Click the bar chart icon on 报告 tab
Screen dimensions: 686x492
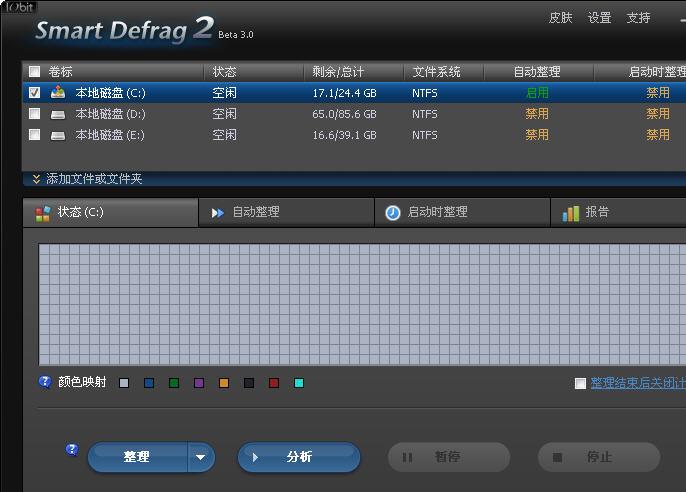570,213
